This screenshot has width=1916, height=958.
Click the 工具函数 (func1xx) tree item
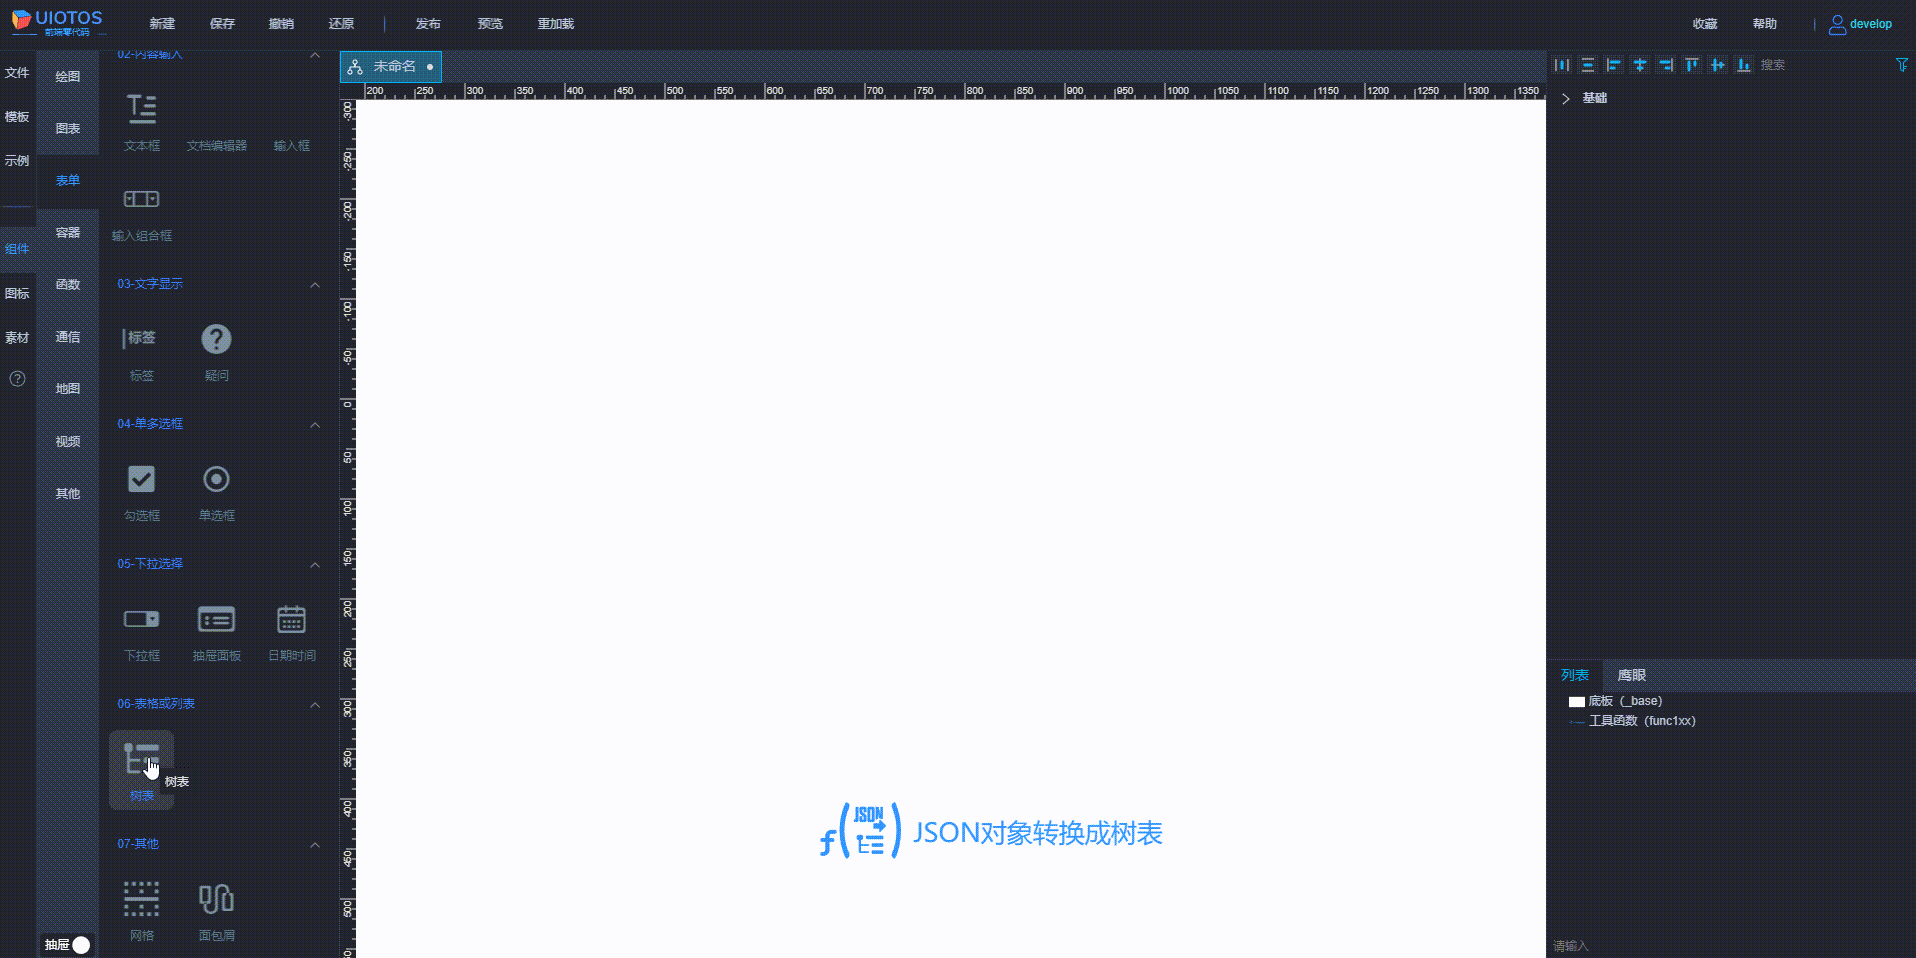pos(1641,720)
